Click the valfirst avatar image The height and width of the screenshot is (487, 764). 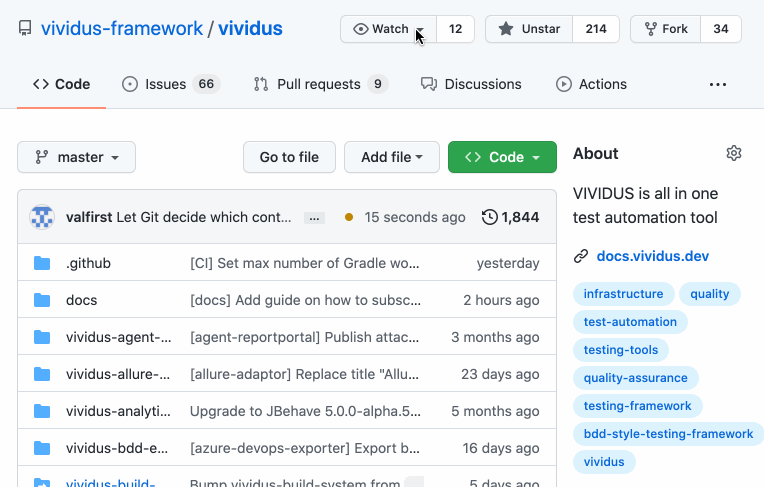pyautogui.click(x=42, y=217)
